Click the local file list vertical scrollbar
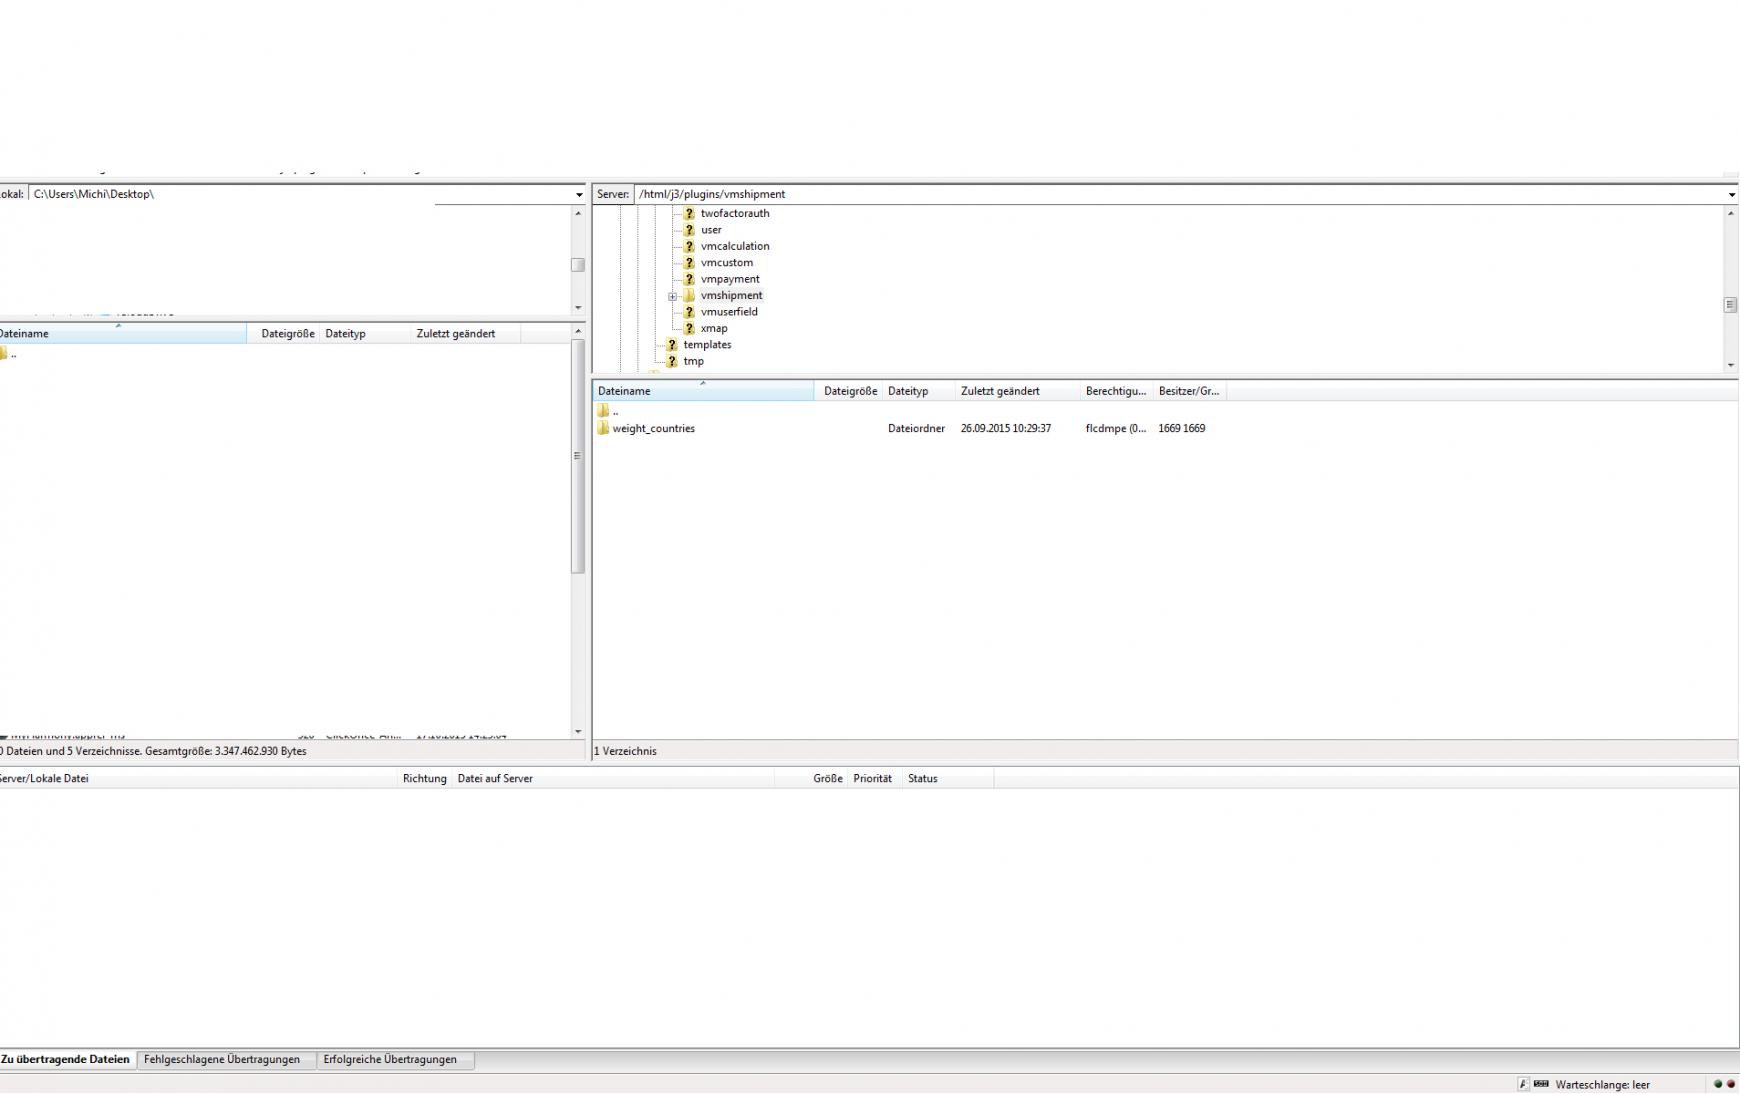The width and height of the screenshot is (1740, 1094). click(x=577, y=456)
